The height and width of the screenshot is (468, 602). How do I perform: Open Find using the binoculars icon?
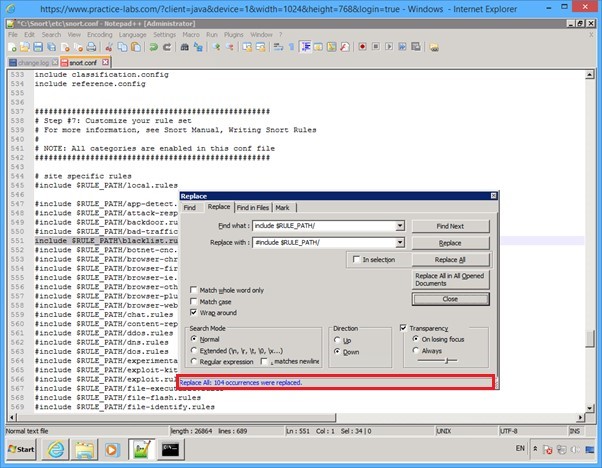(x=185, y=47)
